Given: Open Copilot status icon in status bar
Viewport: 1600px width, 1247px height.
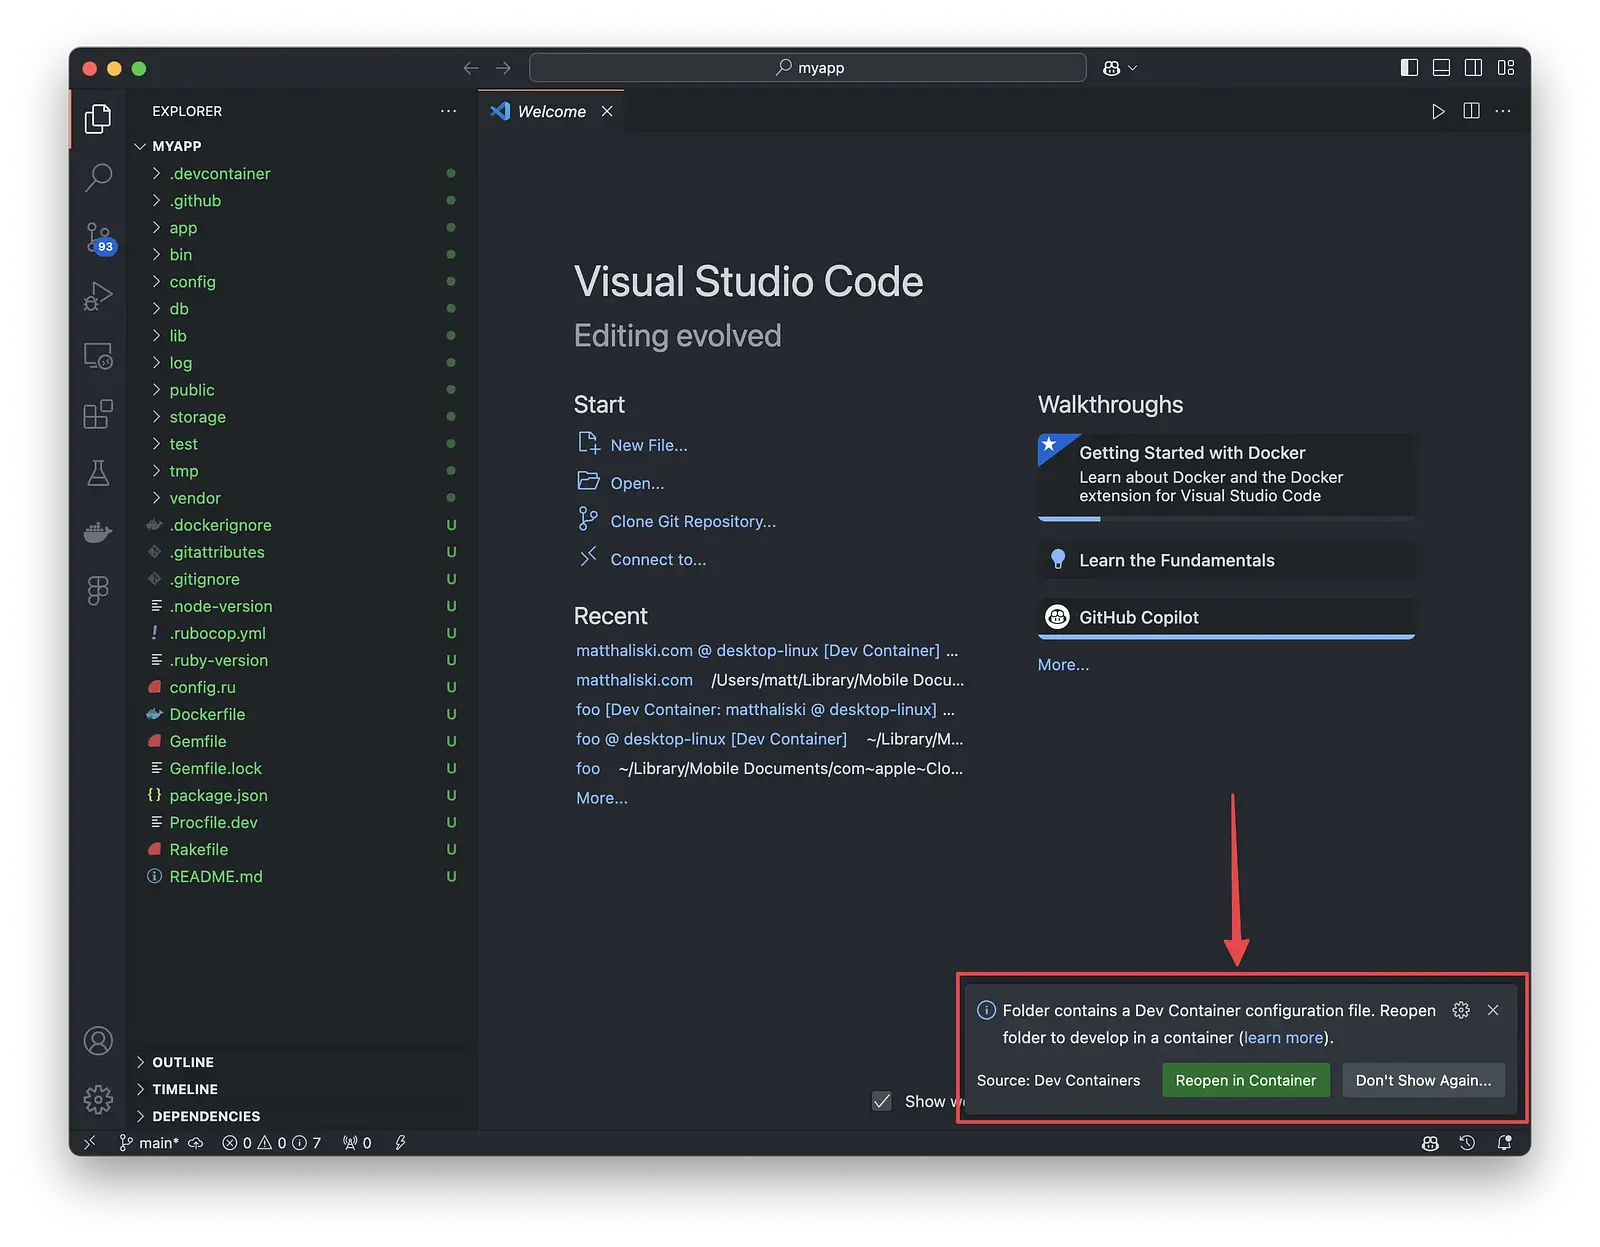Looking at the screenshot, I should pos(1430,1143).
